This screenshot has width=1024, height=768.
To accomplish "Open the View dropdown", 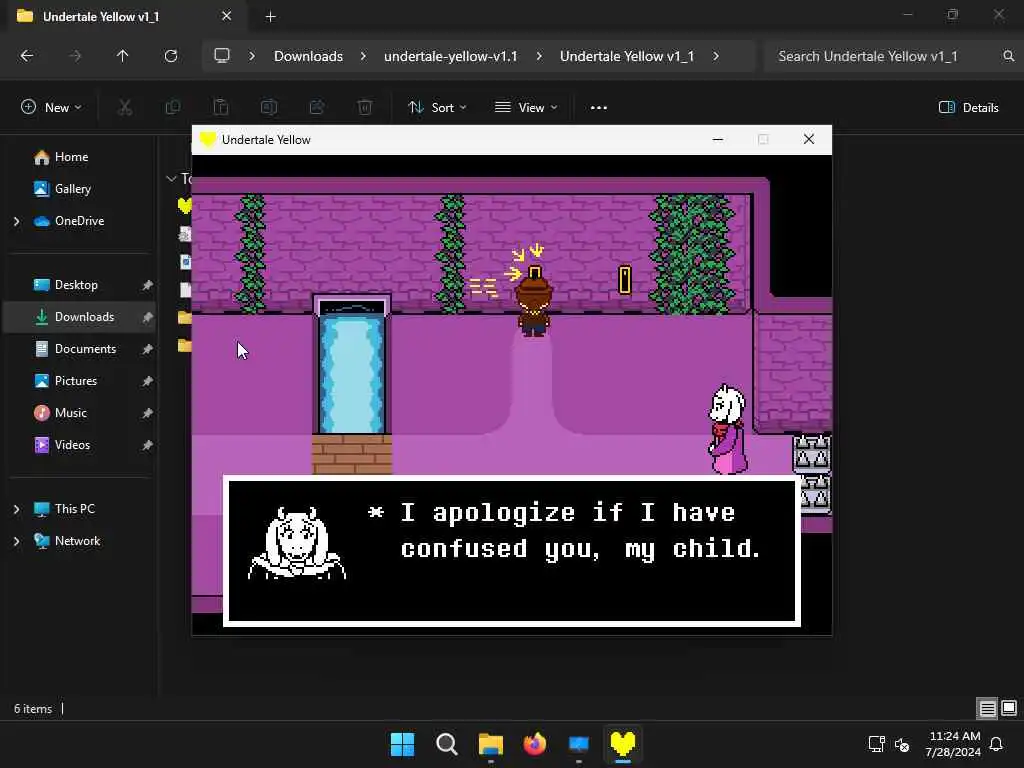I will click(526, 107).
